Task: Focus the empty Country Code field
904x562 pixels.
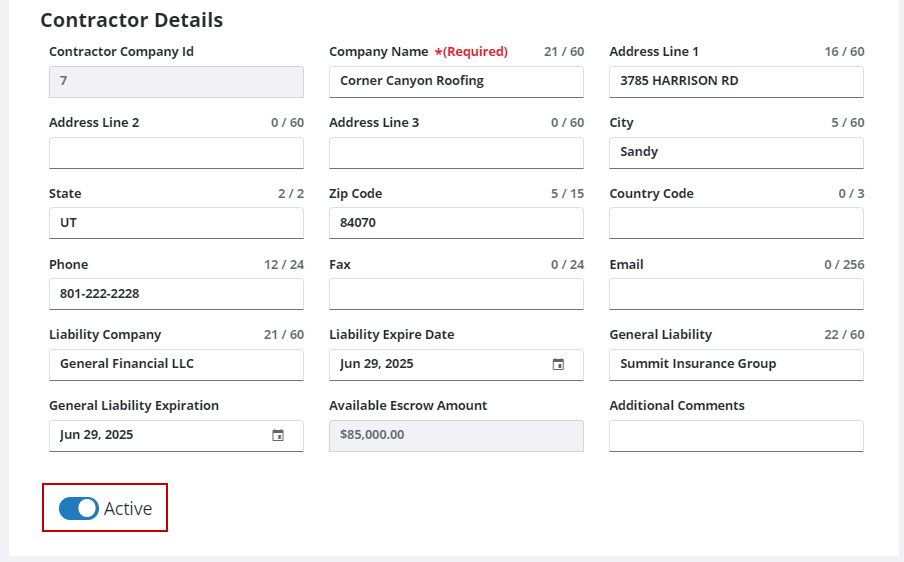Action: tap(736, 223)
